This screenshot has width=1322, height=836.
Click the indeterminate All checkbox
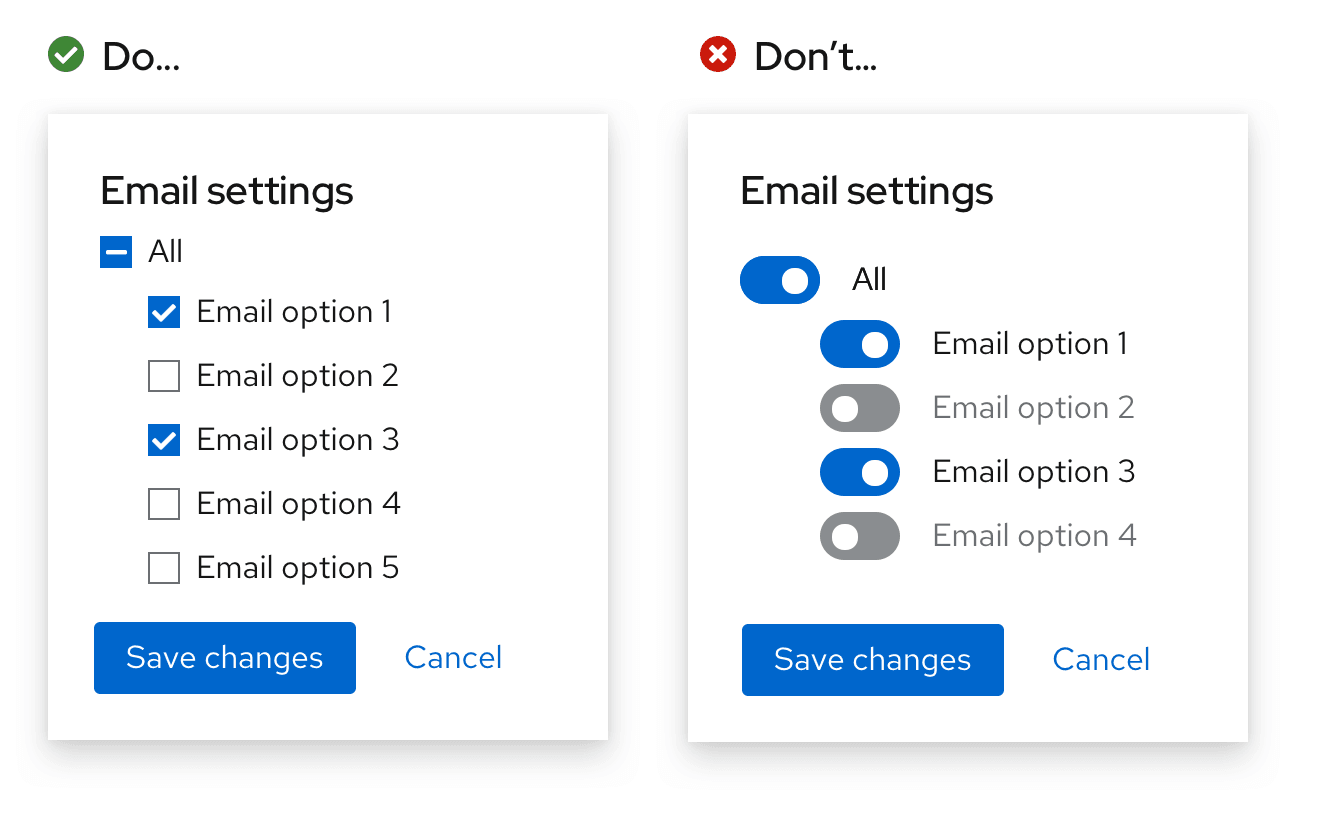pos(116,252)
